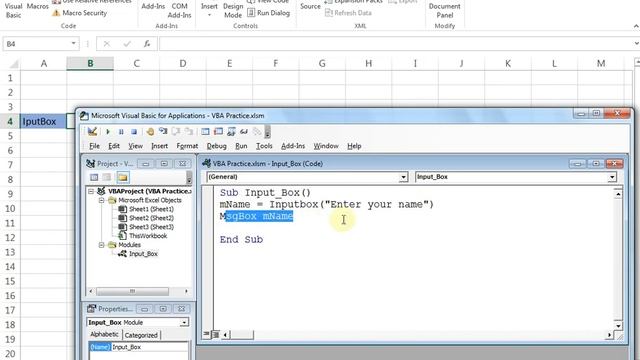Toggle Folders in the Project pane
Image resolution: width=640 pixels, height=360 pixels.
click(123, 177)
